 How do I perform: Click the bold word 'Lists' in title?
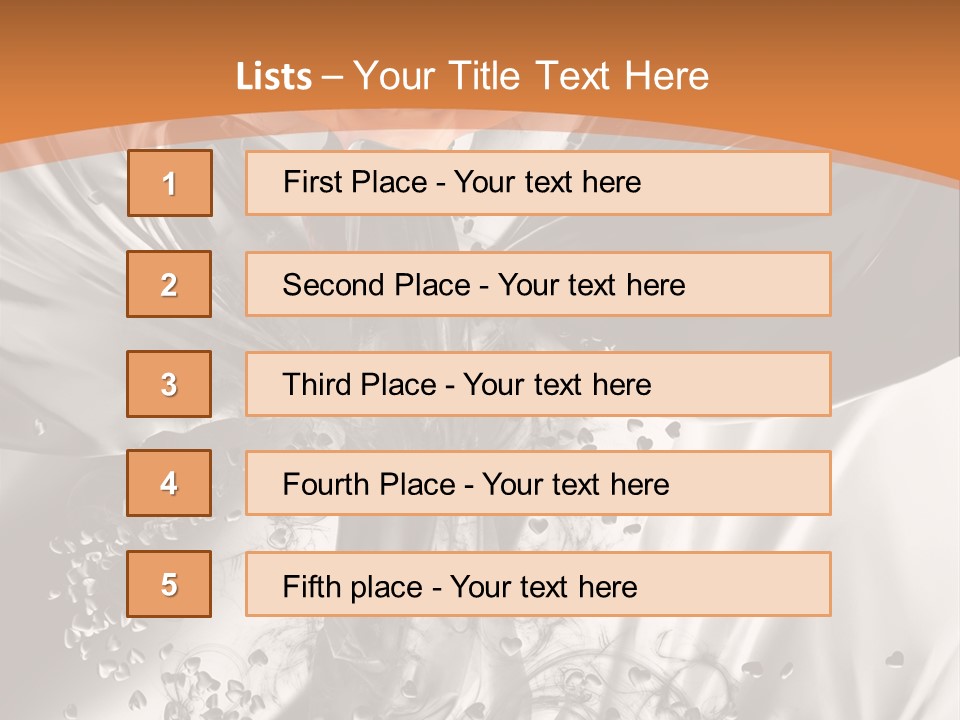point(273,77)
